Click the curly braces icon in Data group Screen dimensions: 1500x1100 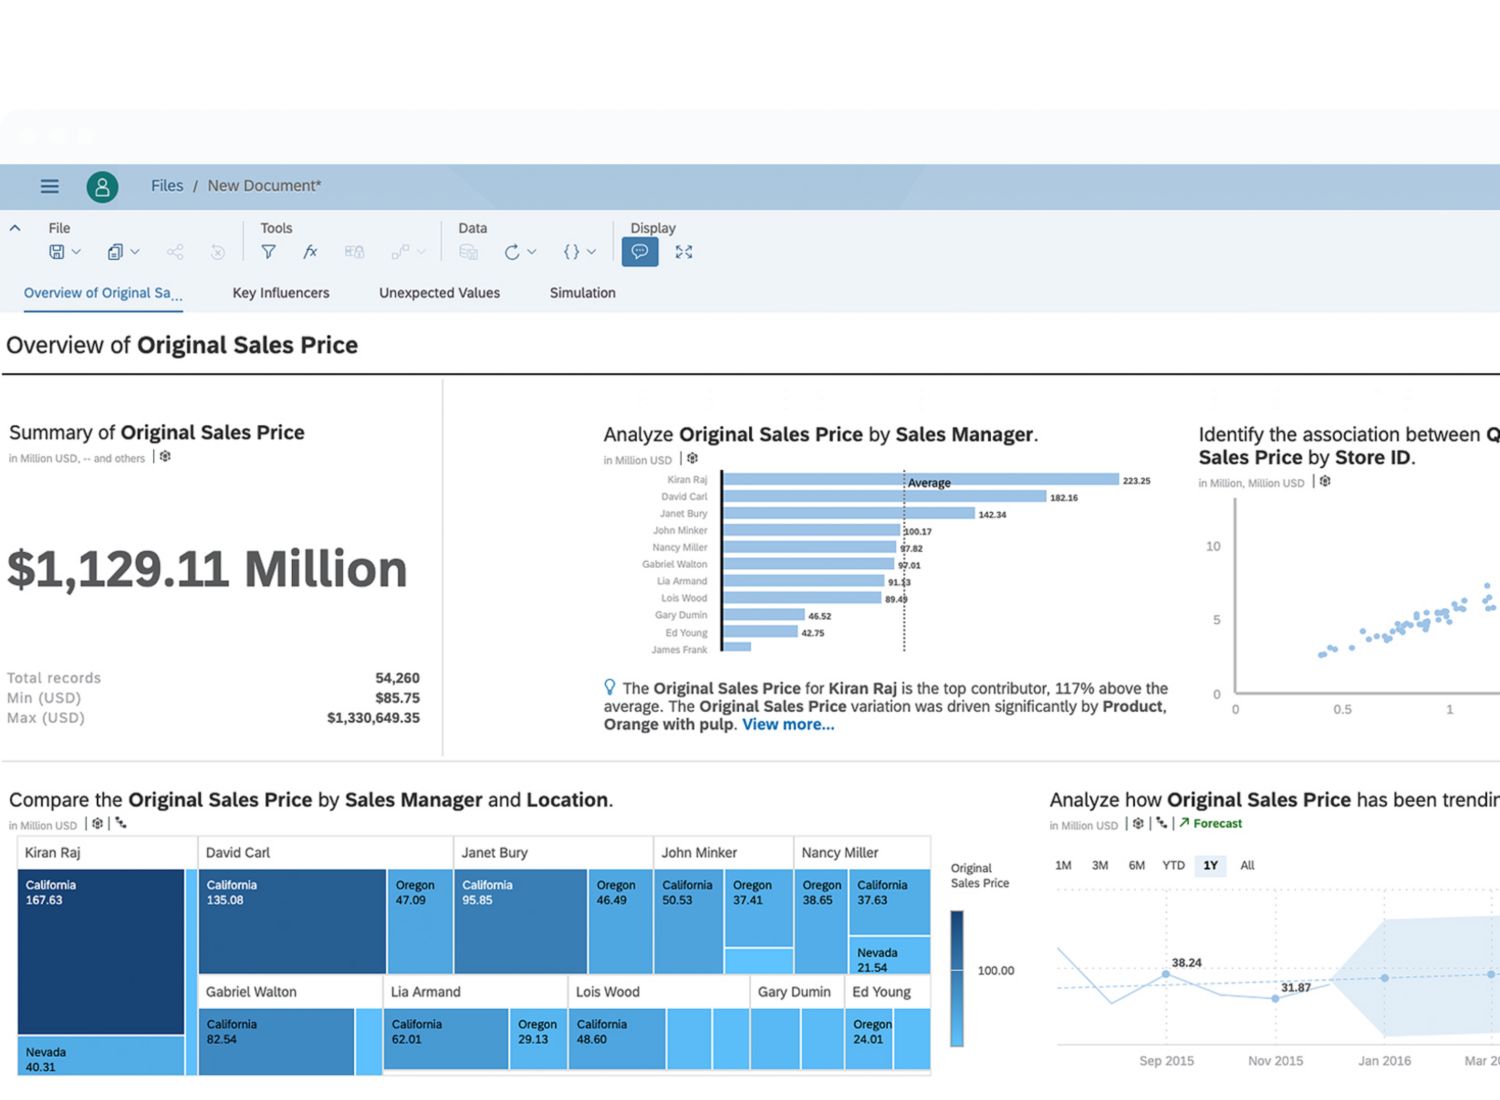coord(571,252)
